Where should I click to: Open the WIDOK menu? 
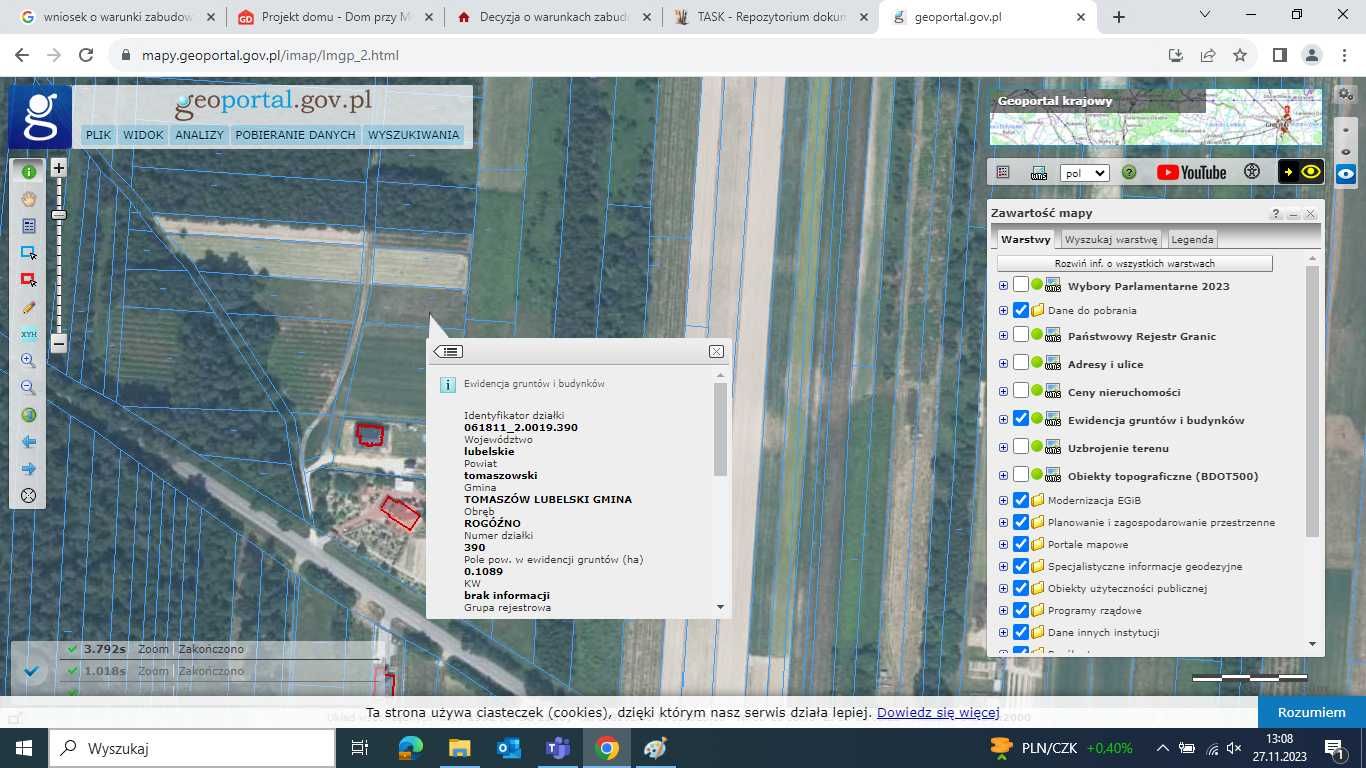[x=143, y=135]
